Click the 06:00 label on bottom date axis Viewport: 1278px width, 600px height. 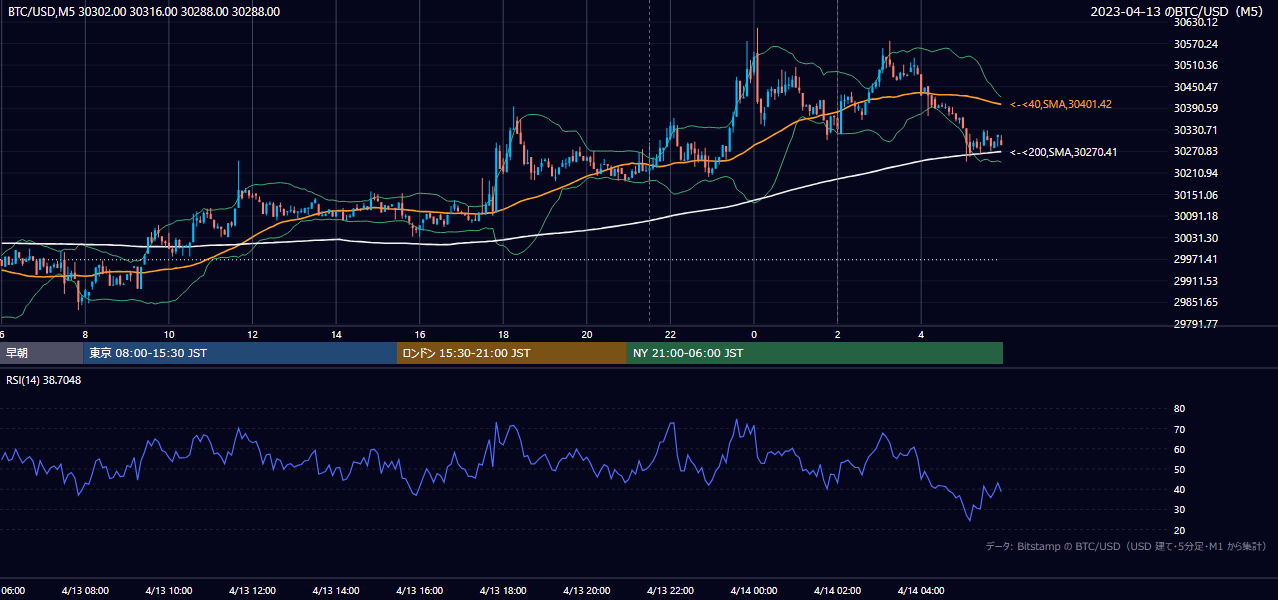12,591
